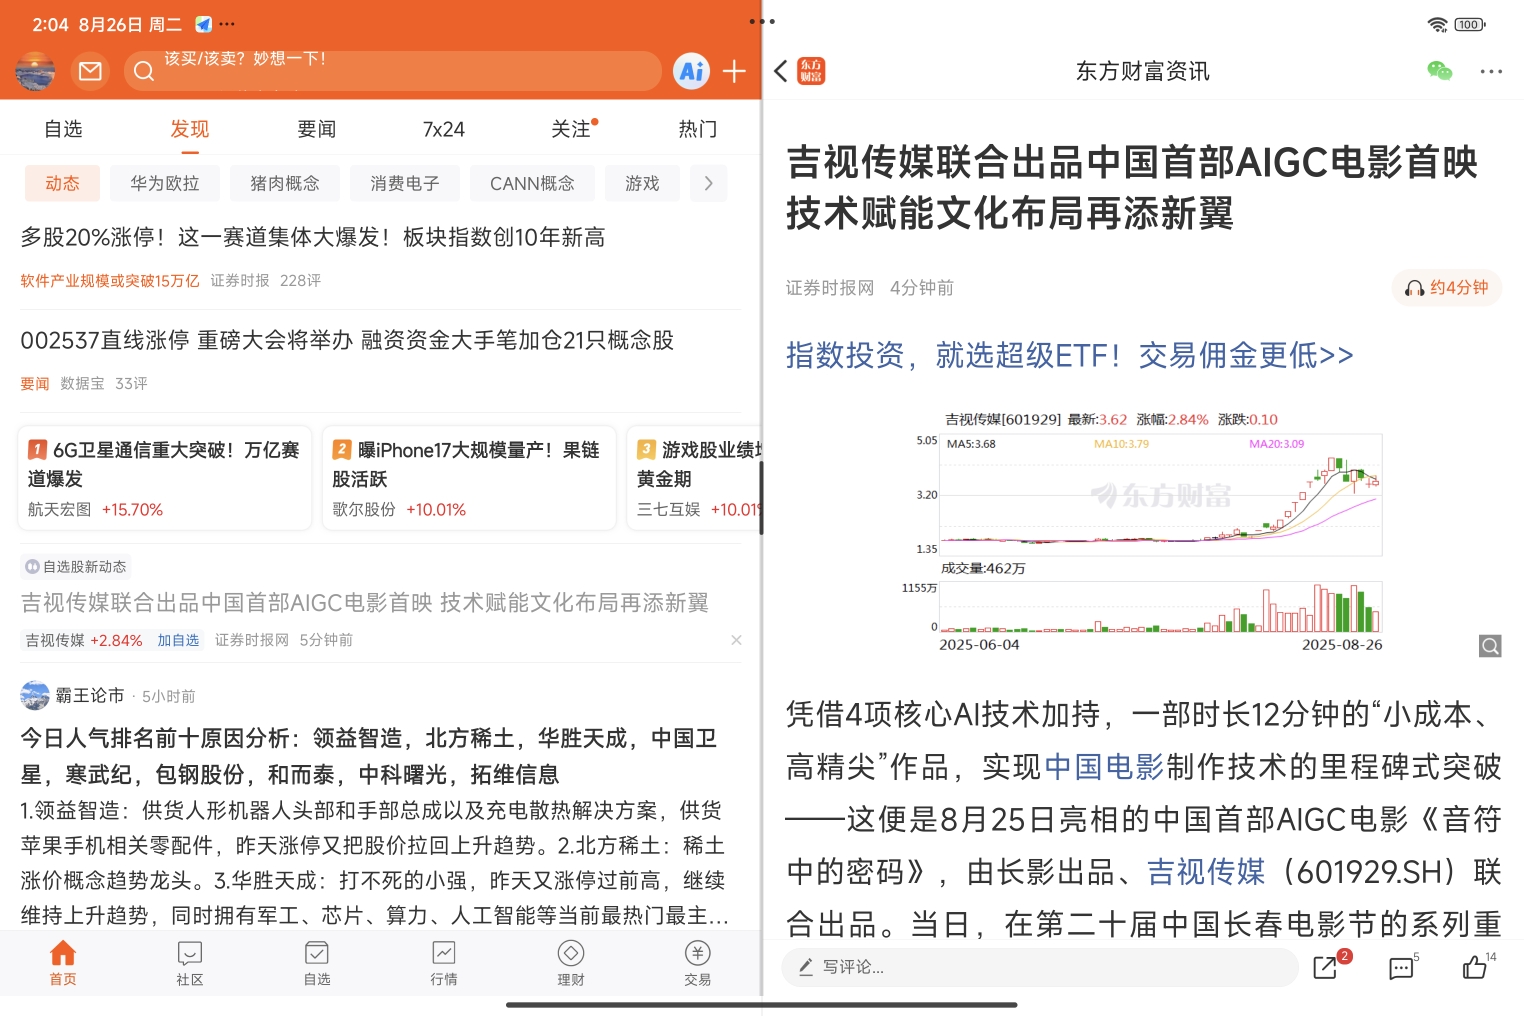Open the AI assistant button
This screenshot has height=1016, width=1524.
(x=691, y=71)
